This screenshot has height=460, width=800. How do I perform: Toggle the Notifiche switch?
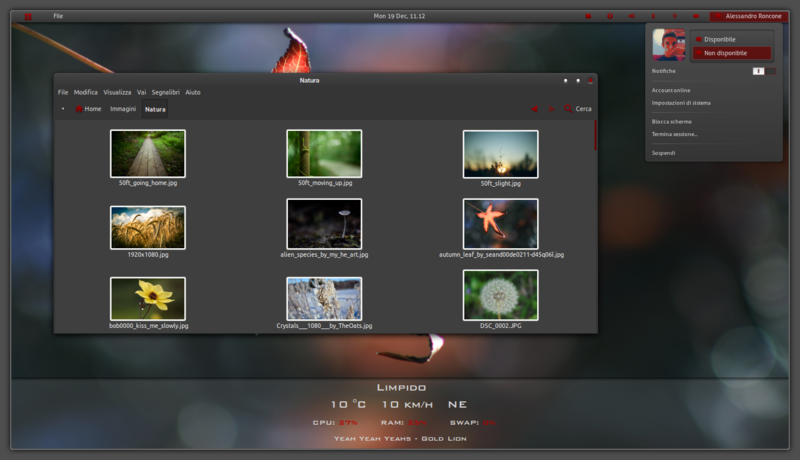[764, 71]
